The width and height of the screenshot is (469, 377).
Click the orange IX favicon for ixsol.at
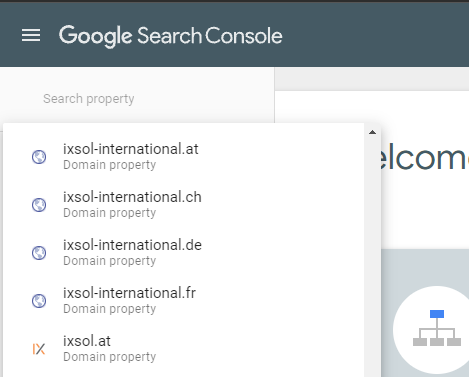tap(39, 349)
